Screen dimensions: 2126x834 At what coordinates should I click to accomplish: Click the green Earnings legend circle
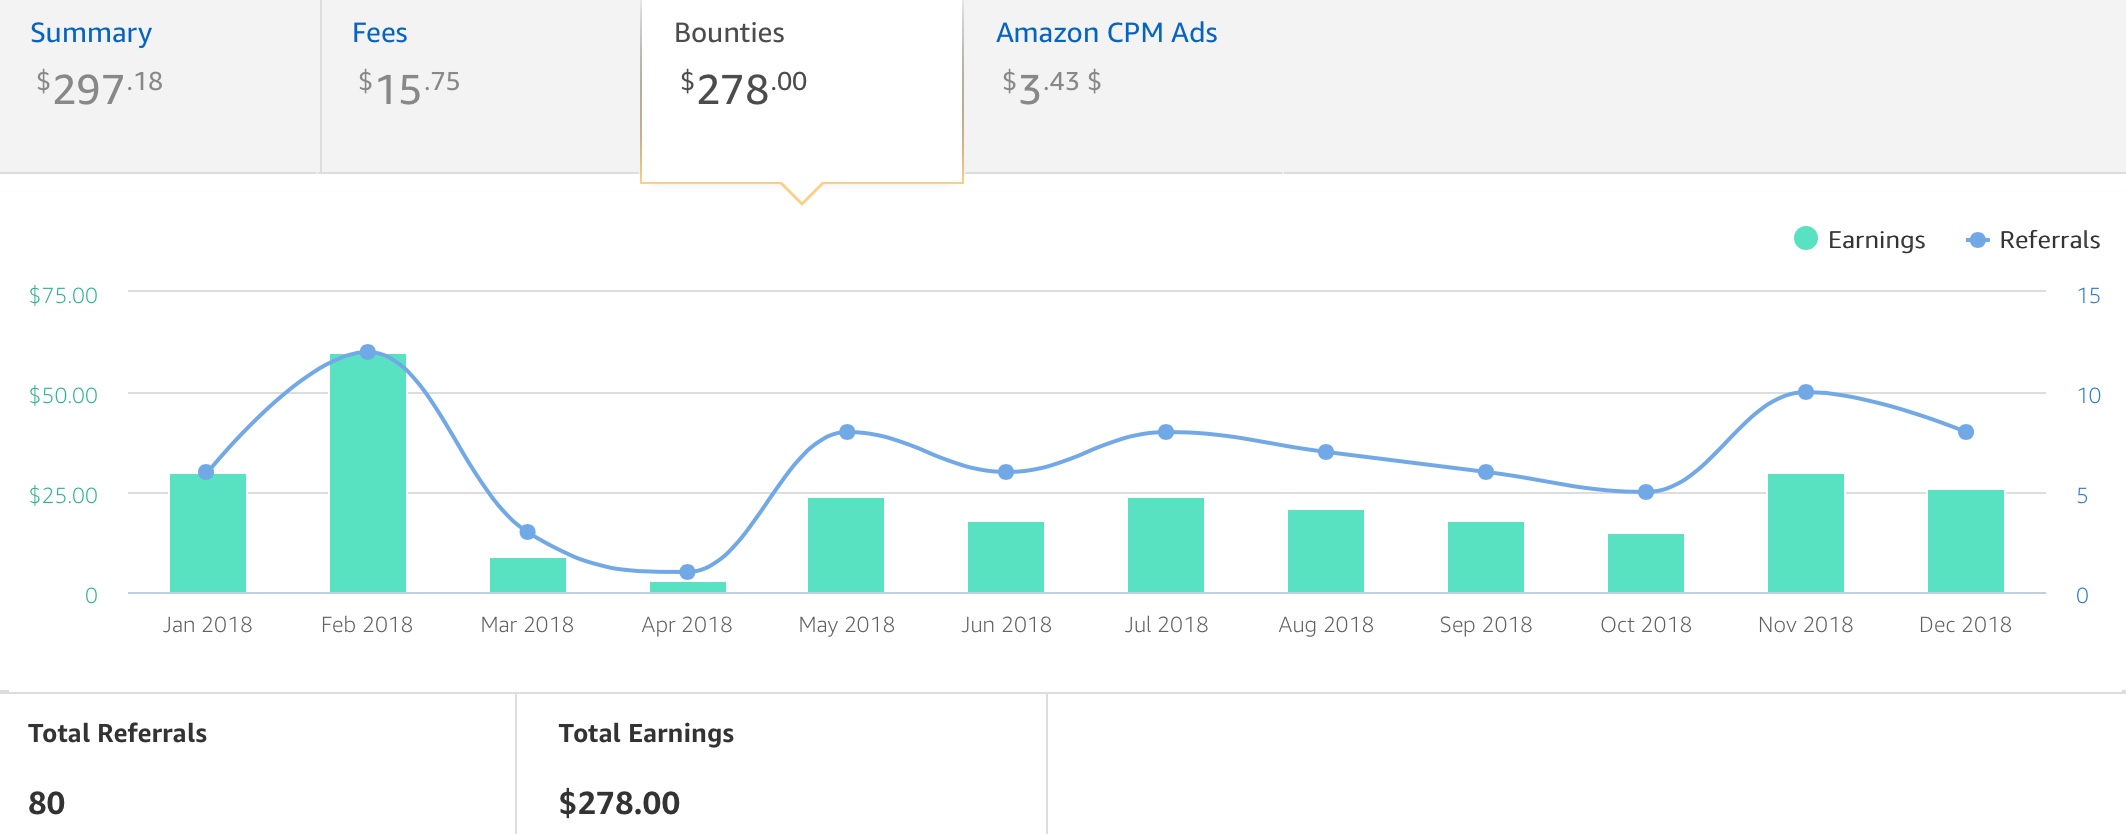click(1806, 238)
